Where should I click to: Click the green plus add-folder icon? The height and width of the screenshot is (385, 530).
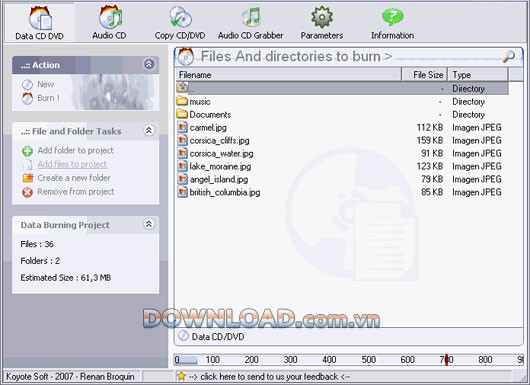tap(27, 151)
